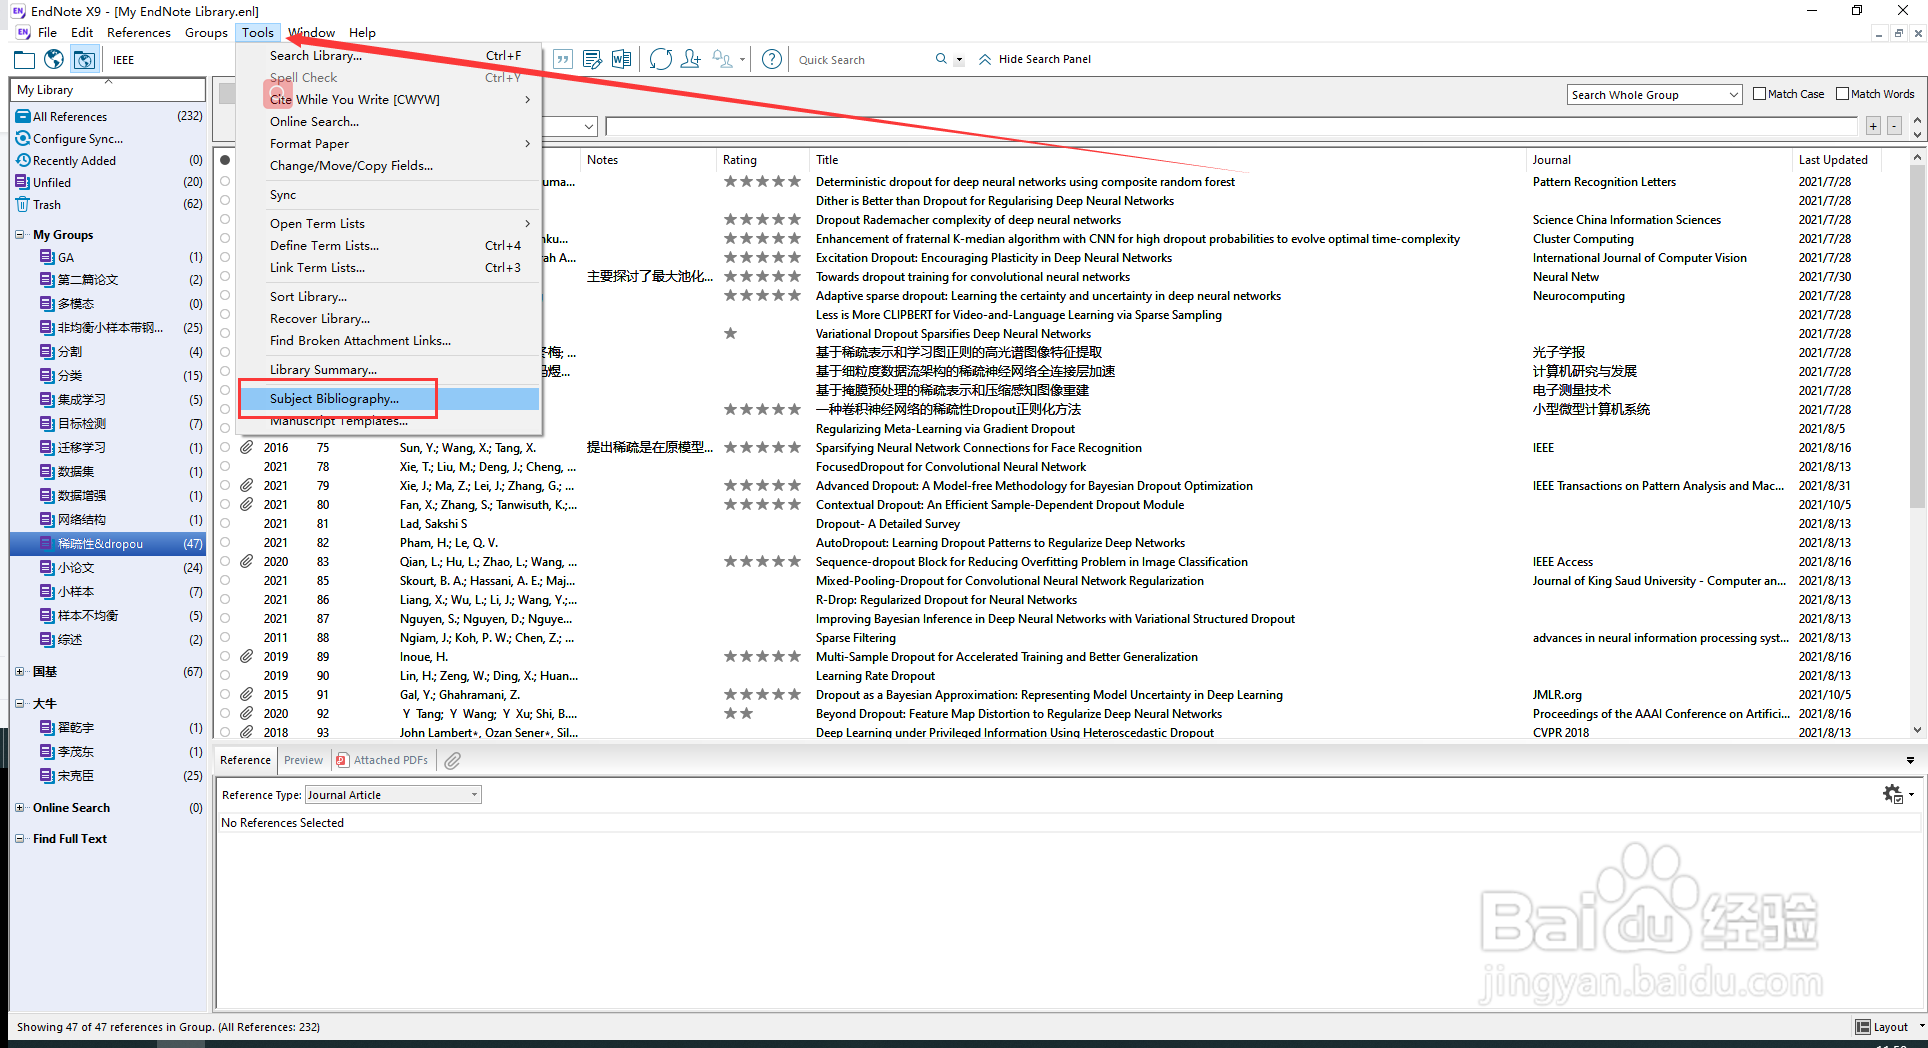Open the Groups menu
Viewport: 1928px width, 1048px height.
click(206, 32)
